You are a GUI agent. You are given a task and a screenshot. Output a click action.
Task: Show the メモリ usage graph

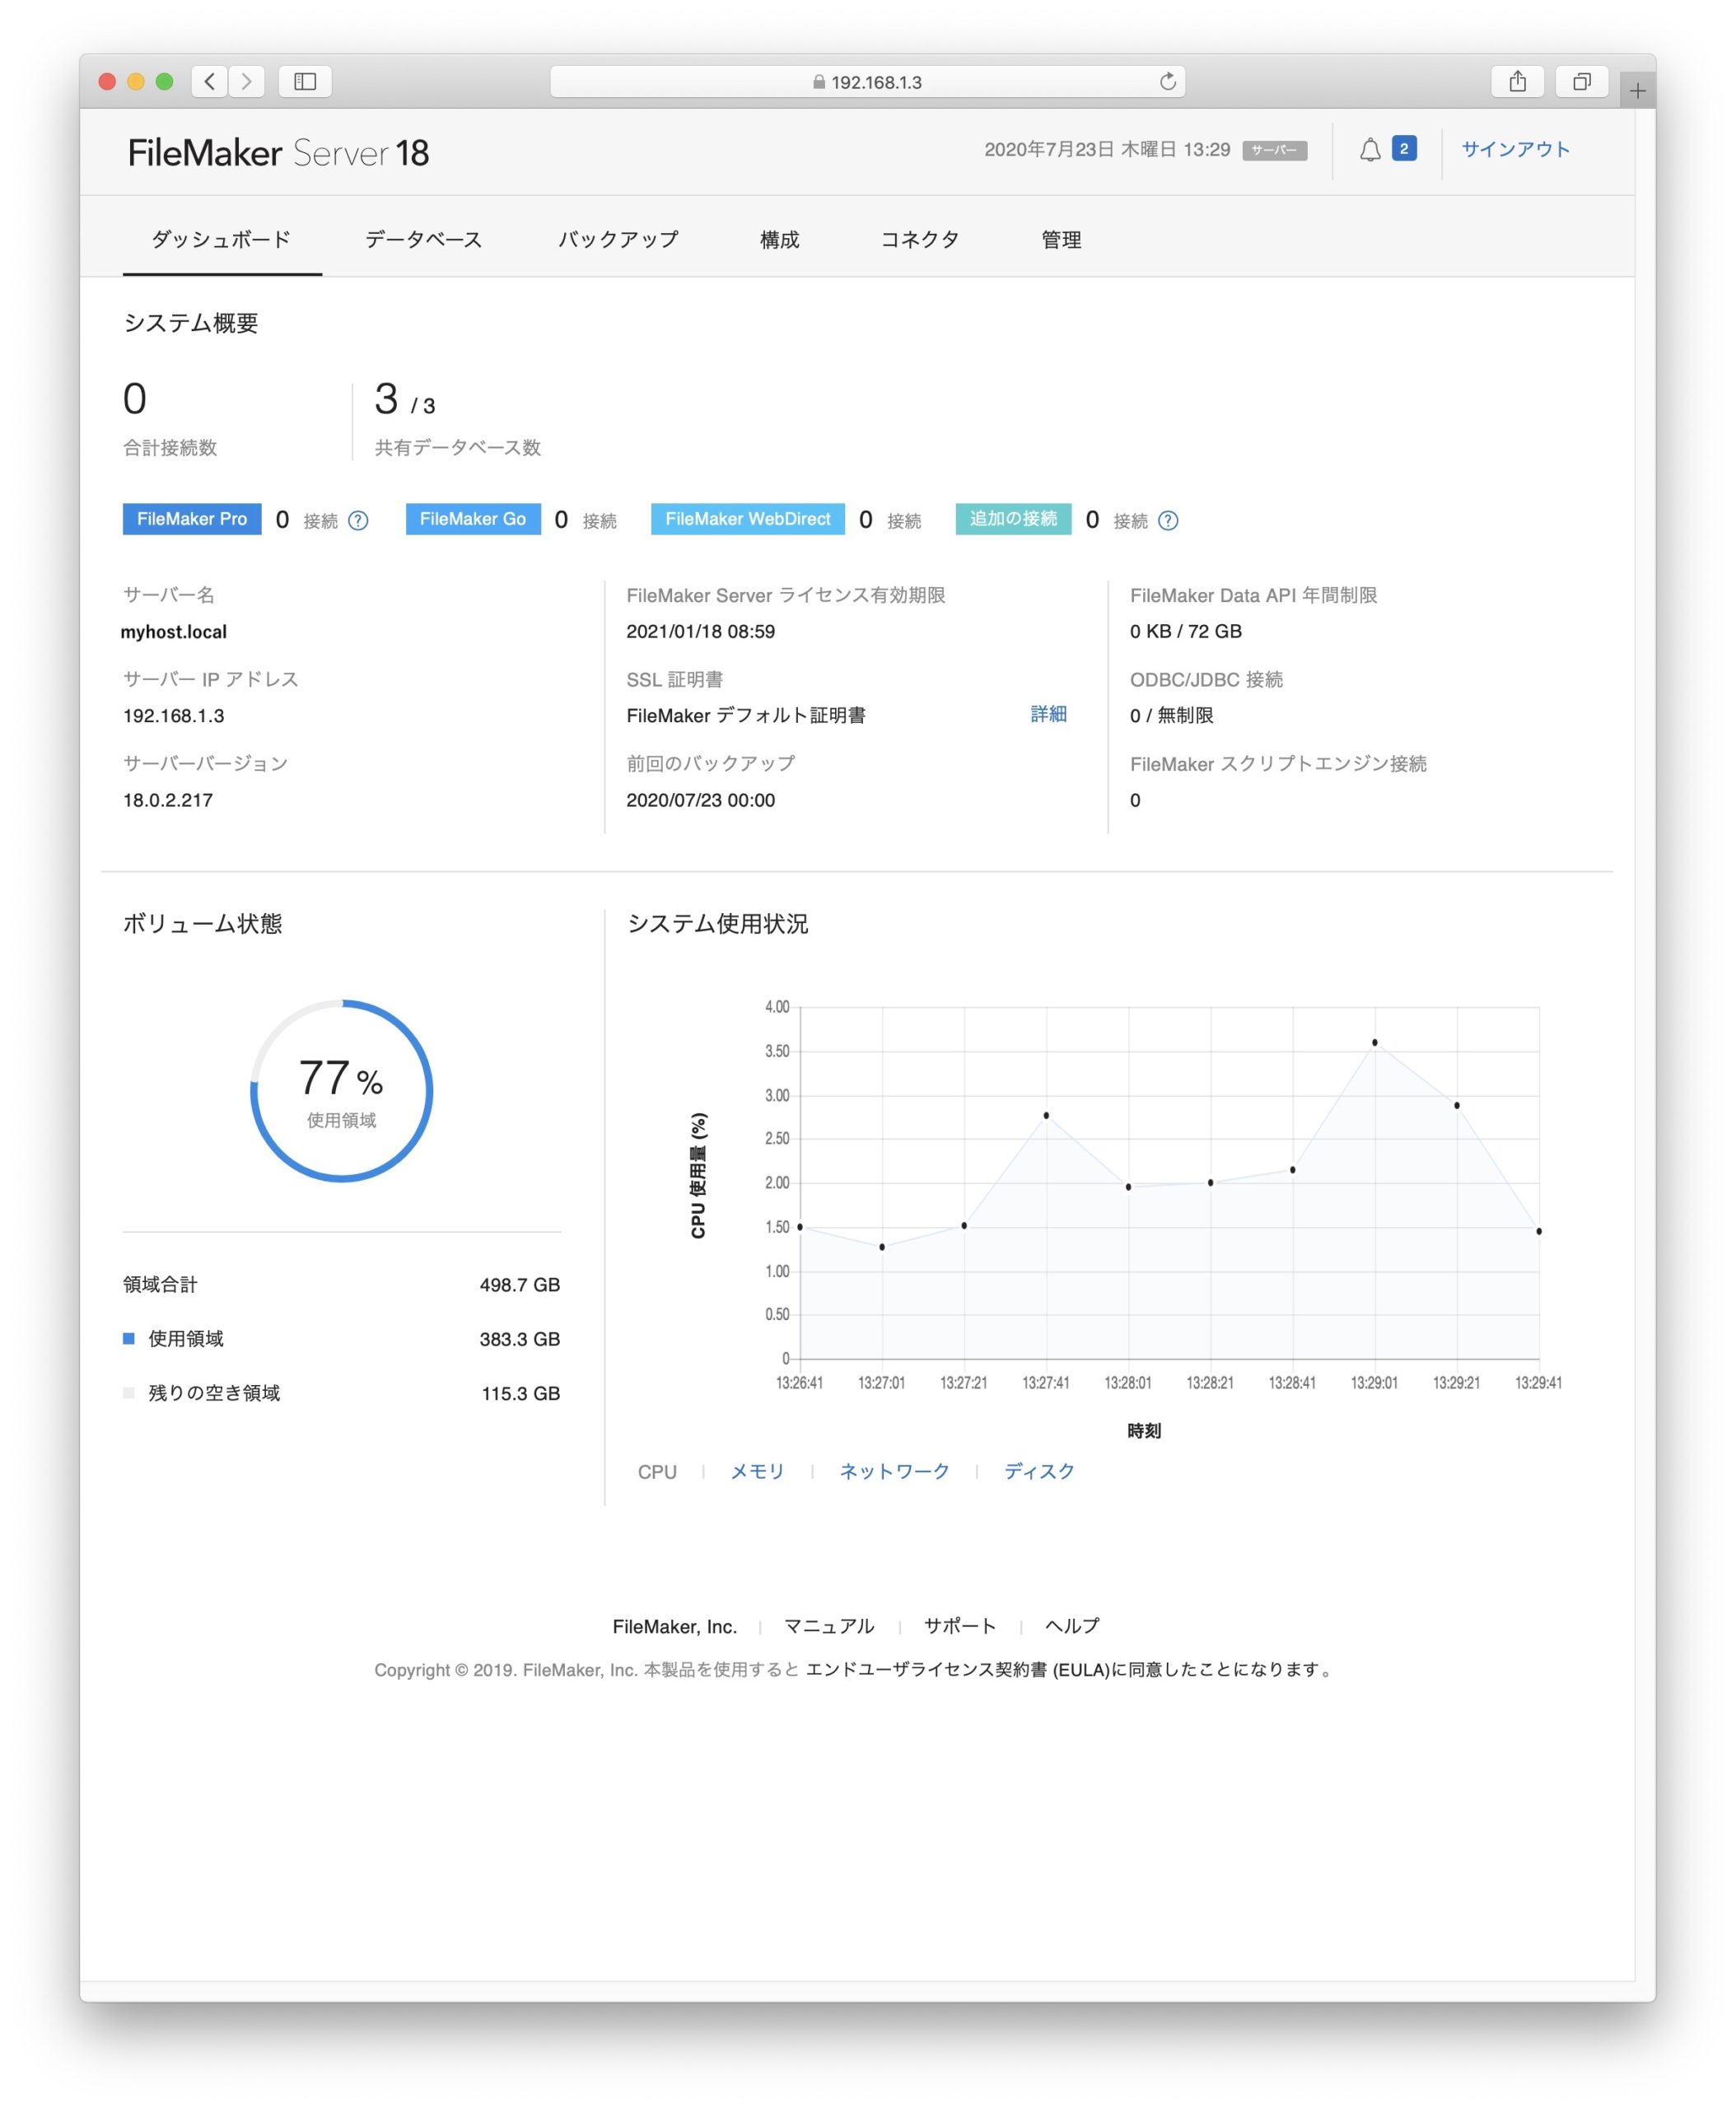[x=757, y=1471]
